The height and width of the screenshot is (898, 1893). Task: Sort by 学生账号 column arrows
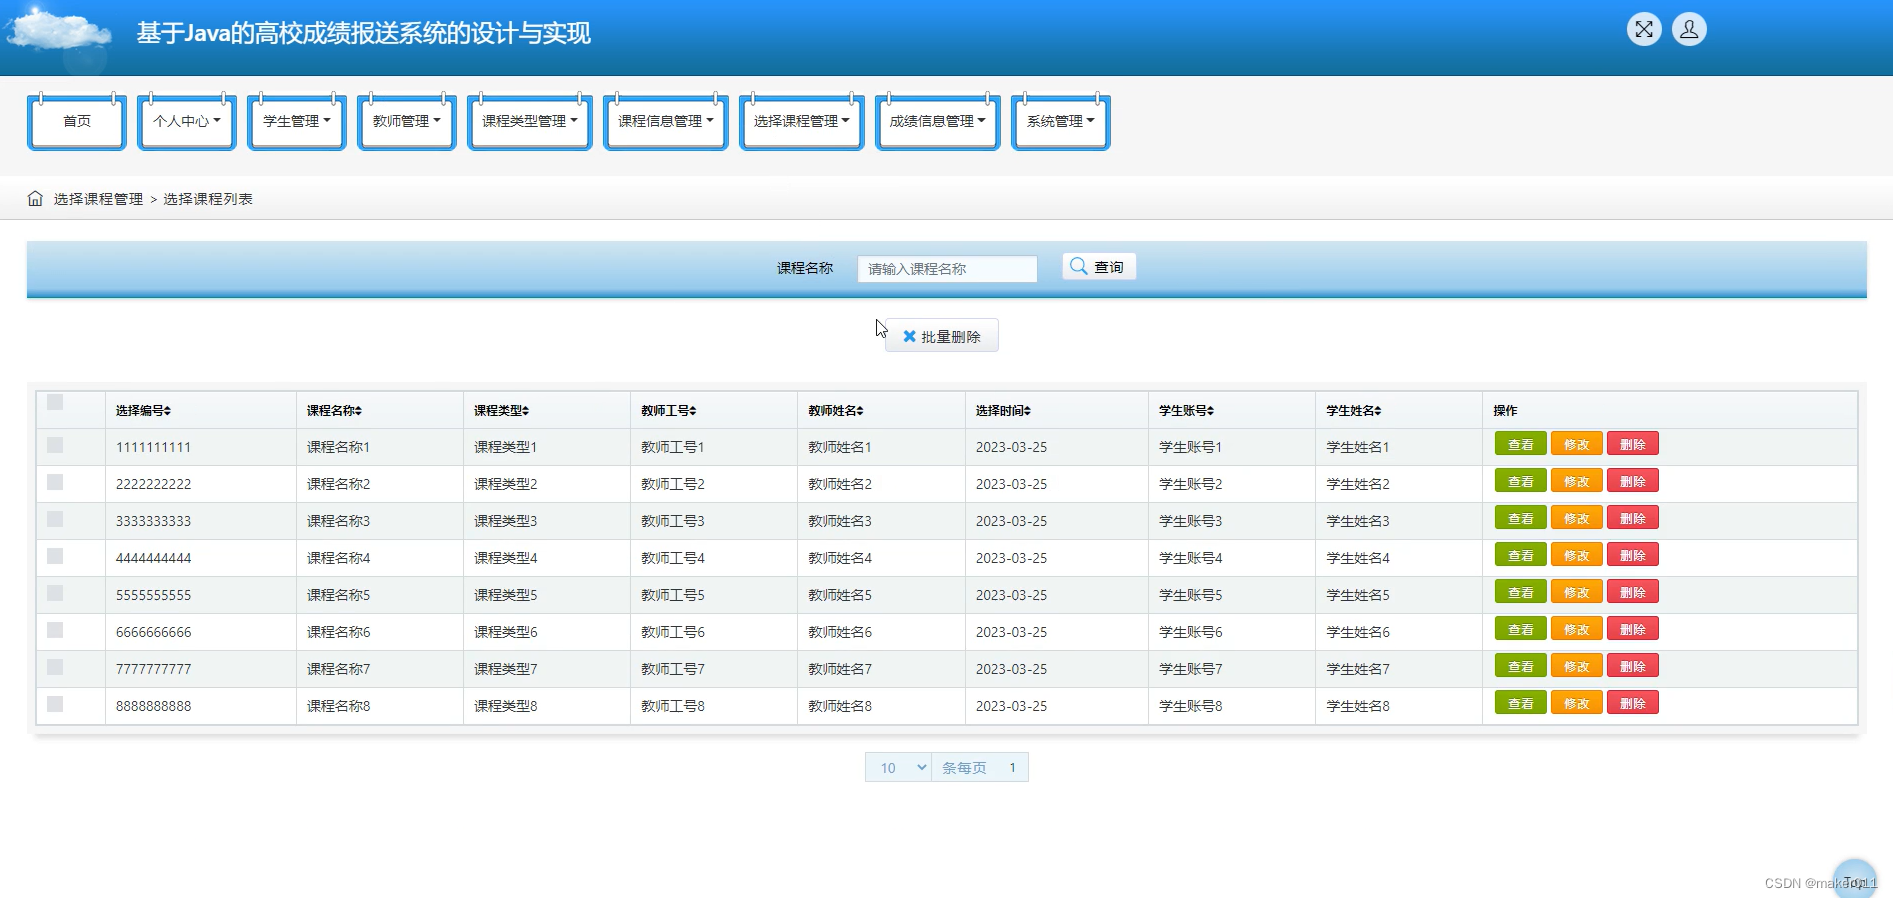click(1210, 411)
